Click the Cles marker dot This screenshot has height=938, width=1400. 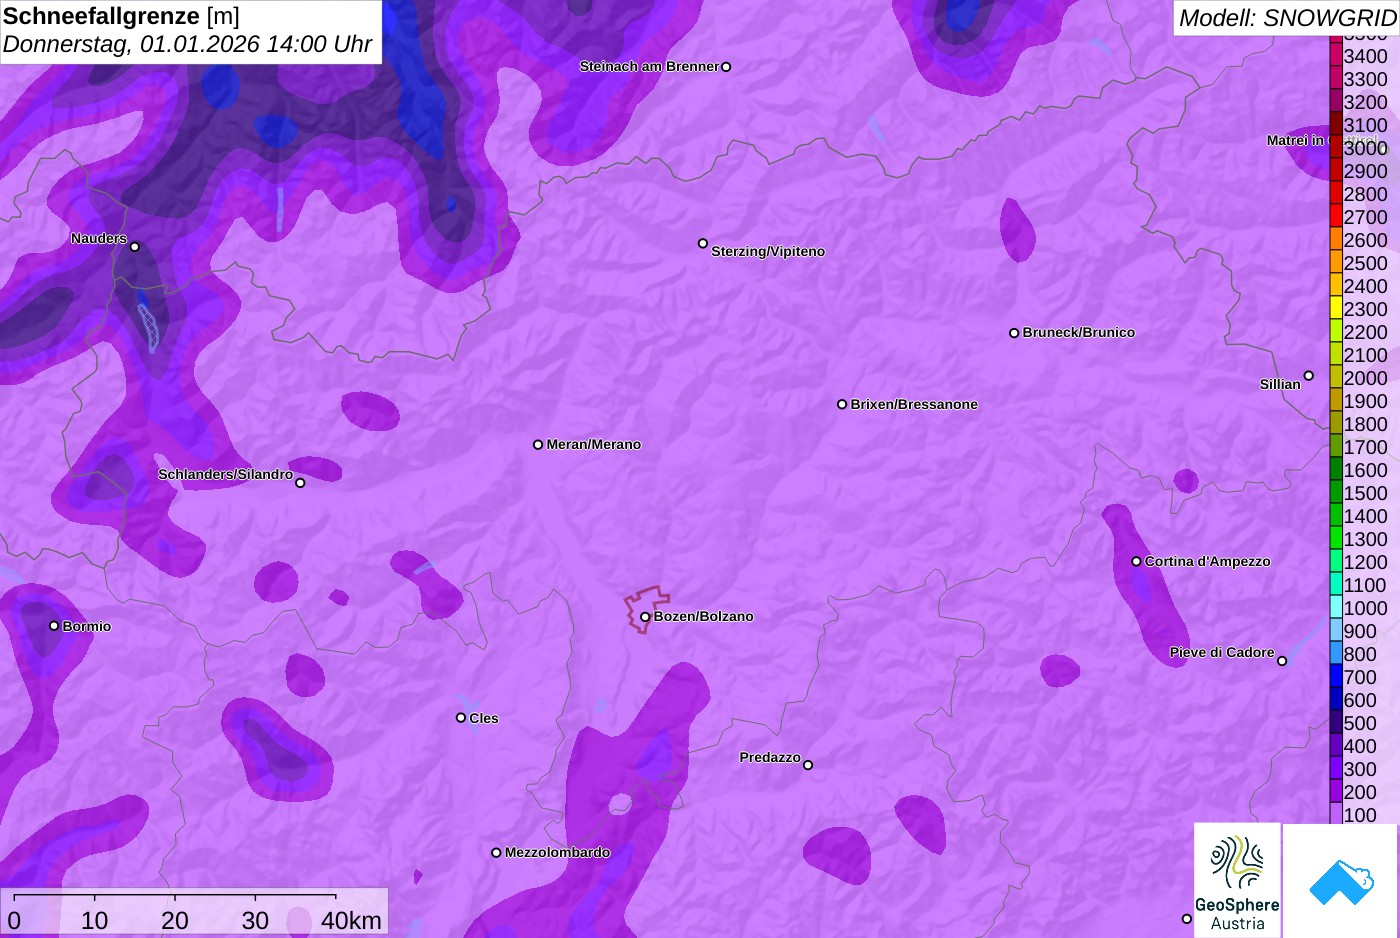(461, 717)
